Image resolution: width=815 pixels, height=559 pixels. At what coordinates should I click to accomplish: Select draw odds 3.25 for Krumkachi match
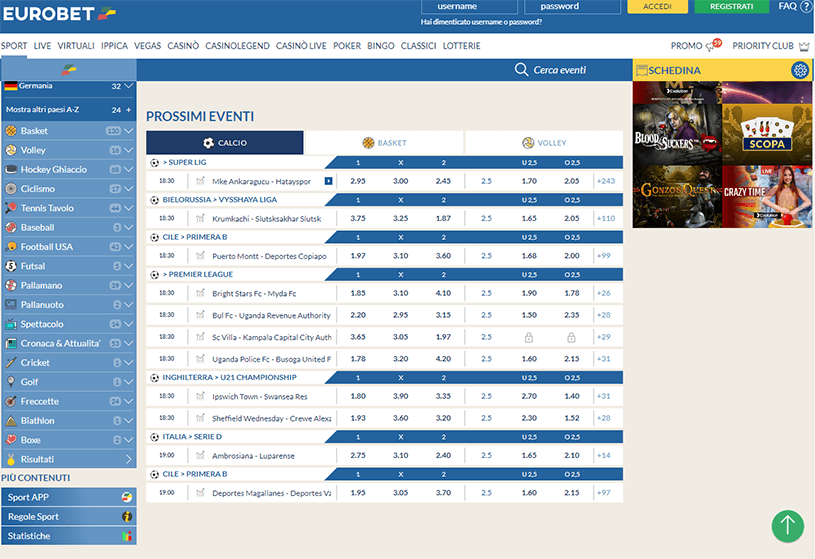(x=400, y=218)
